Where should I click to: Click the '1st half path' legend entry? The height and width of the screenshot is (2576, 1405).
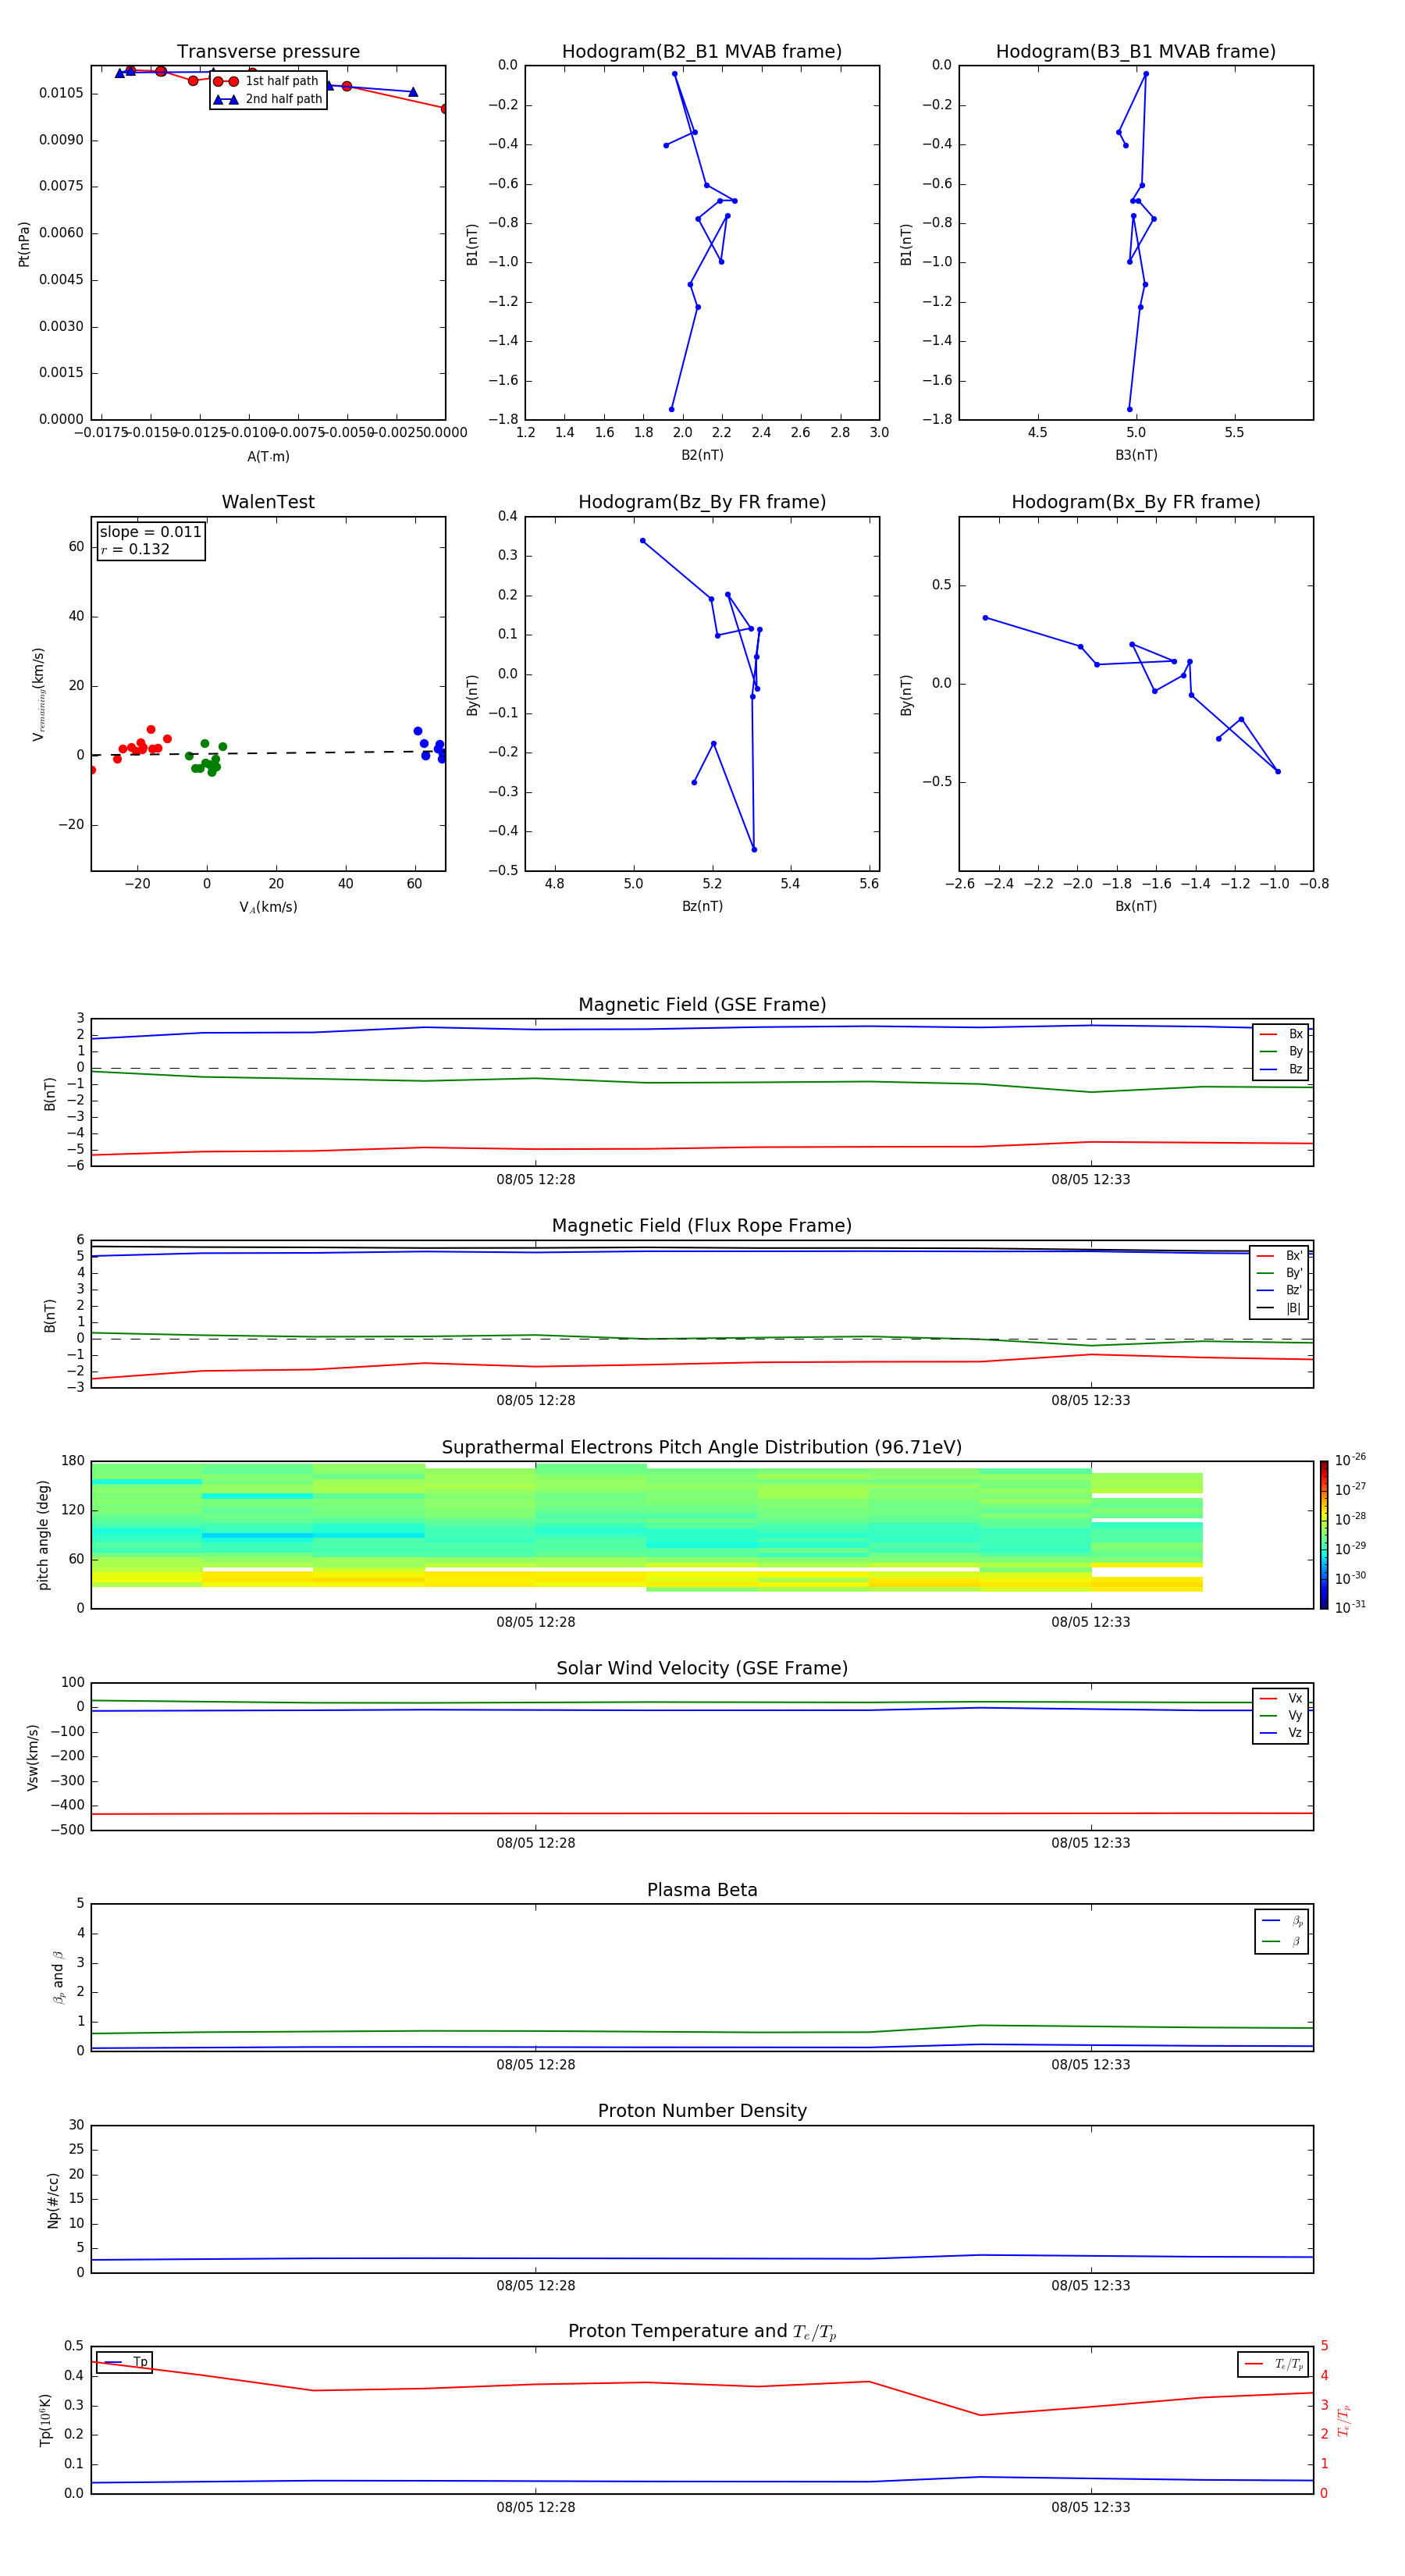[267, 81]
